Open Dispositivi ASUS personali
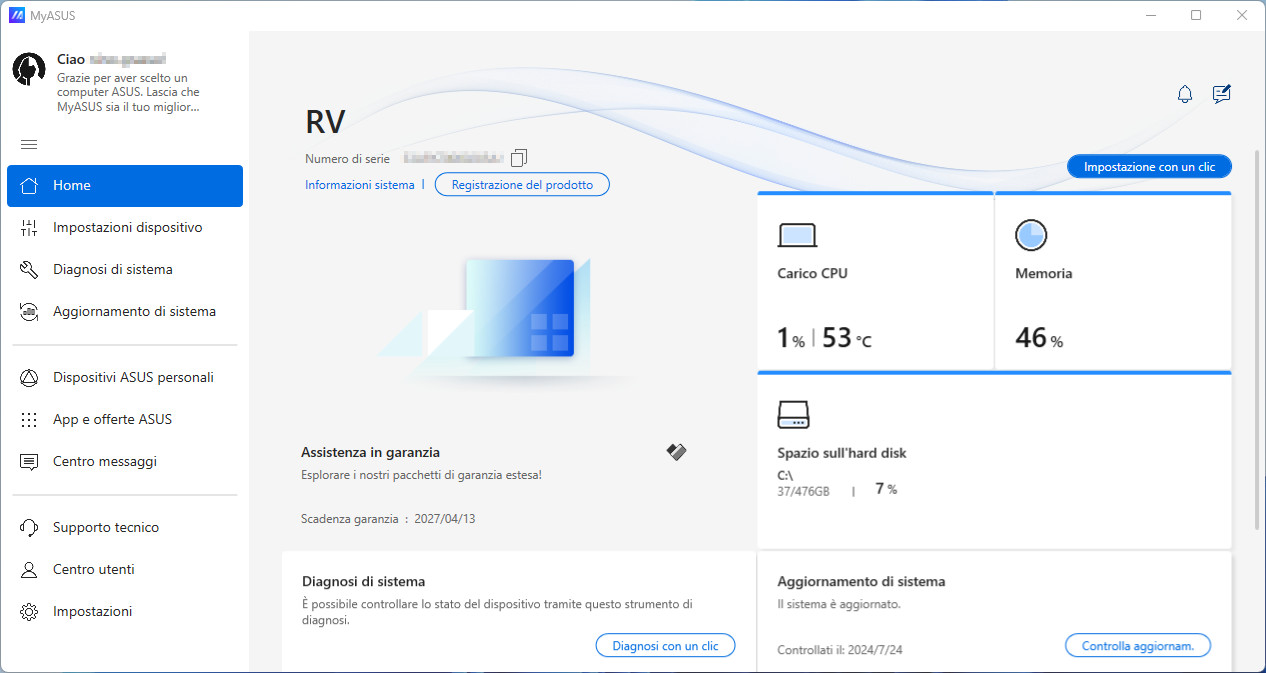1266x673 pixels. 125,377
